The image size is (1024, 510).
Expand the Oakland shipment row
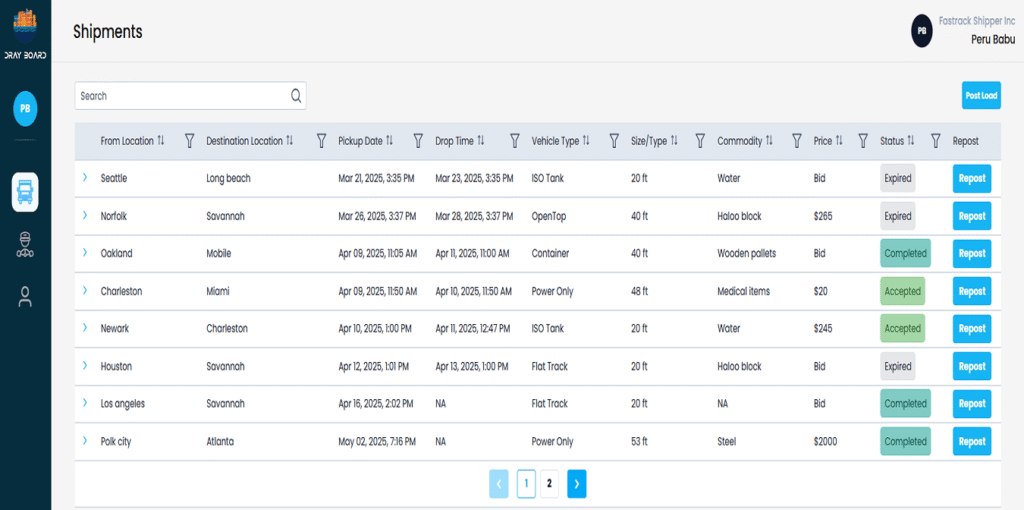[85, 253]
